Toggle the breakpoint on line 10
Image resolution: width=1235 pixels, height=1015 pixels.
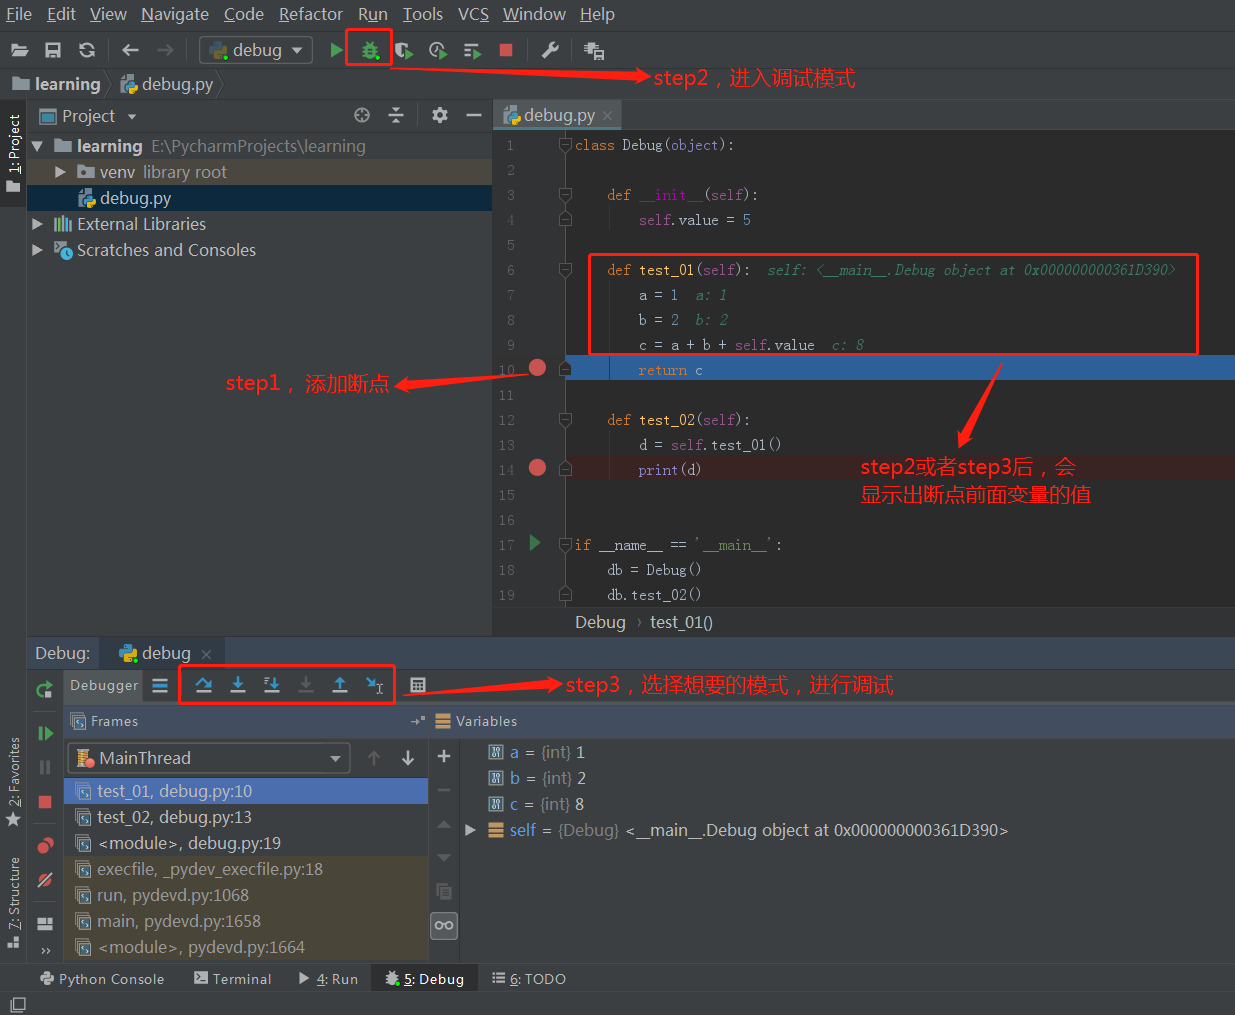click(537, 368)
